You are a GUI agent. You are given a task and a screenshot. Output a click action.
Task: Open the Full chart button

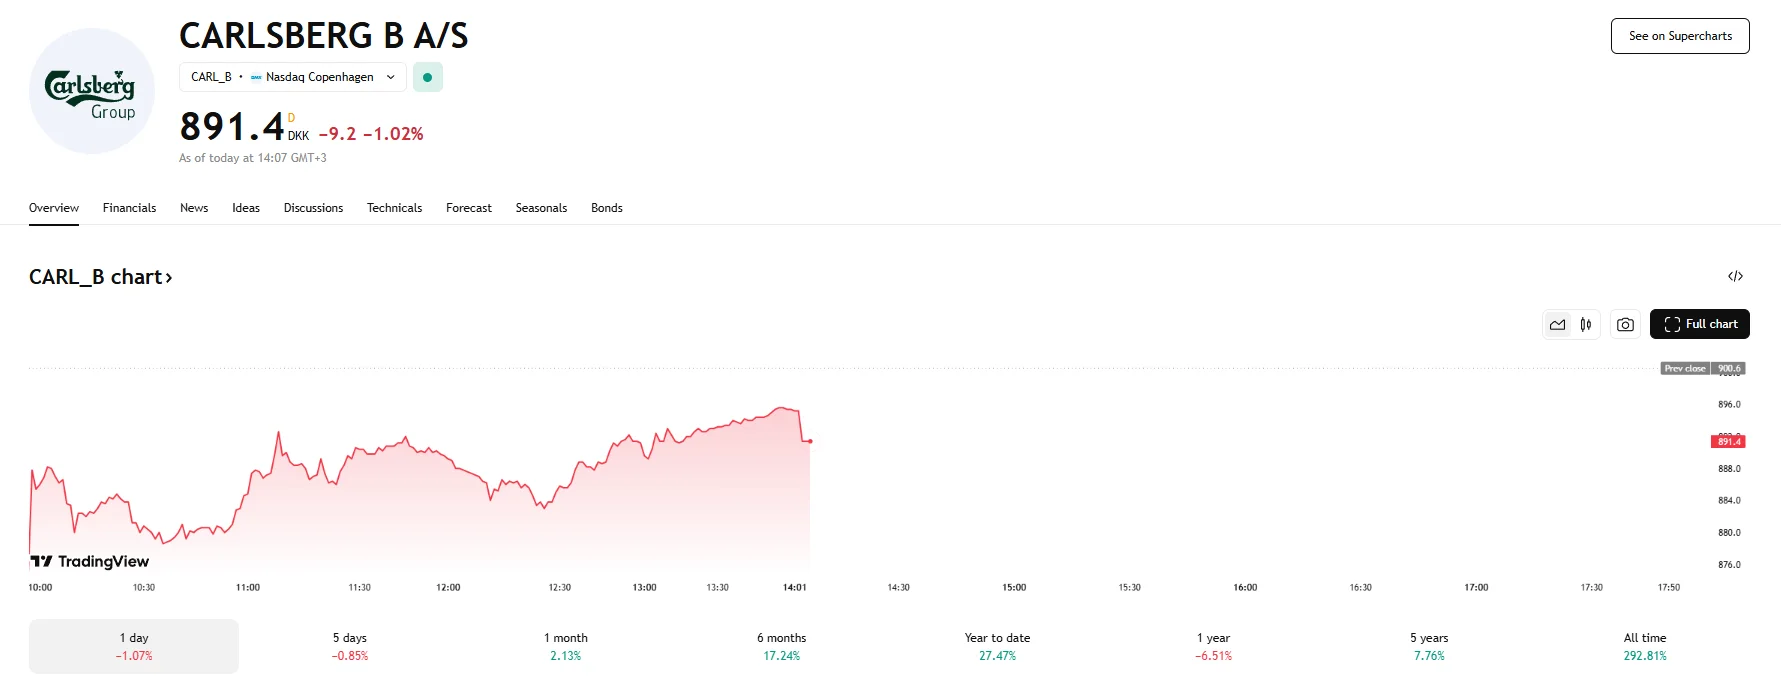tap(1700, 324)
